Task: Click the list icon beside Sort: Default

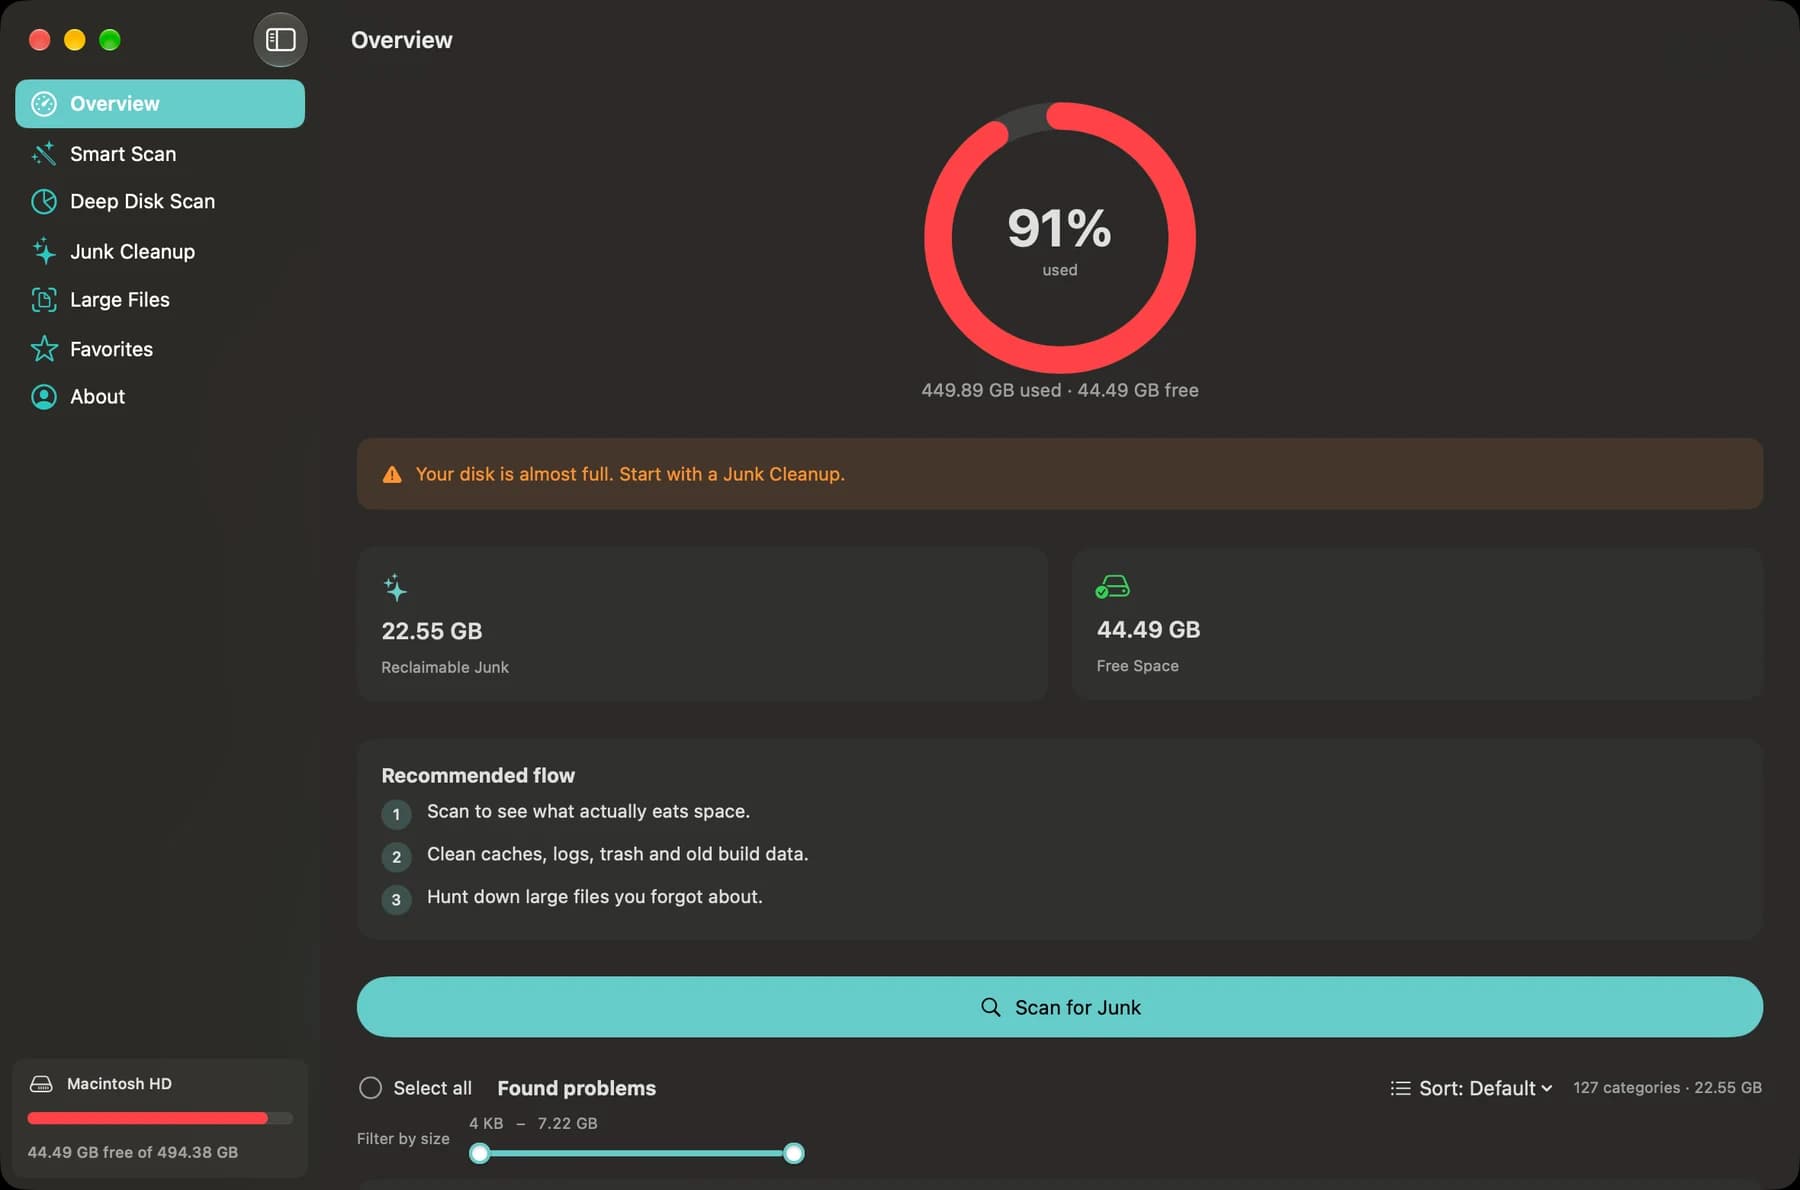Action: point(1400,1088)
